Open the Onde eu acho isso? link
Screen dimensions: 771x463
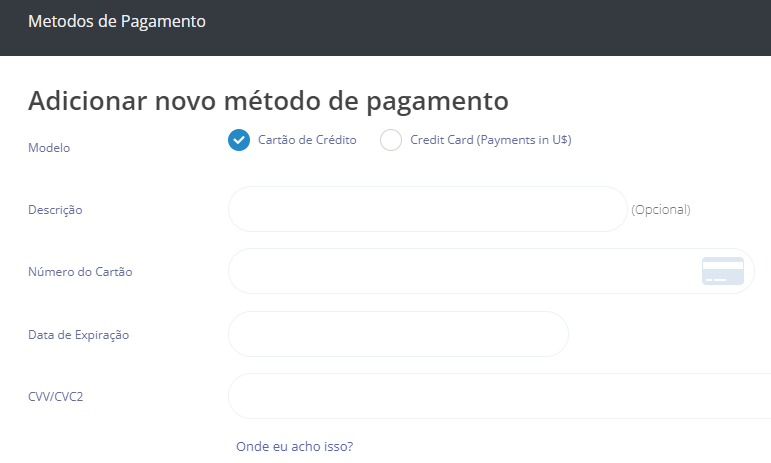click(295, 446)
